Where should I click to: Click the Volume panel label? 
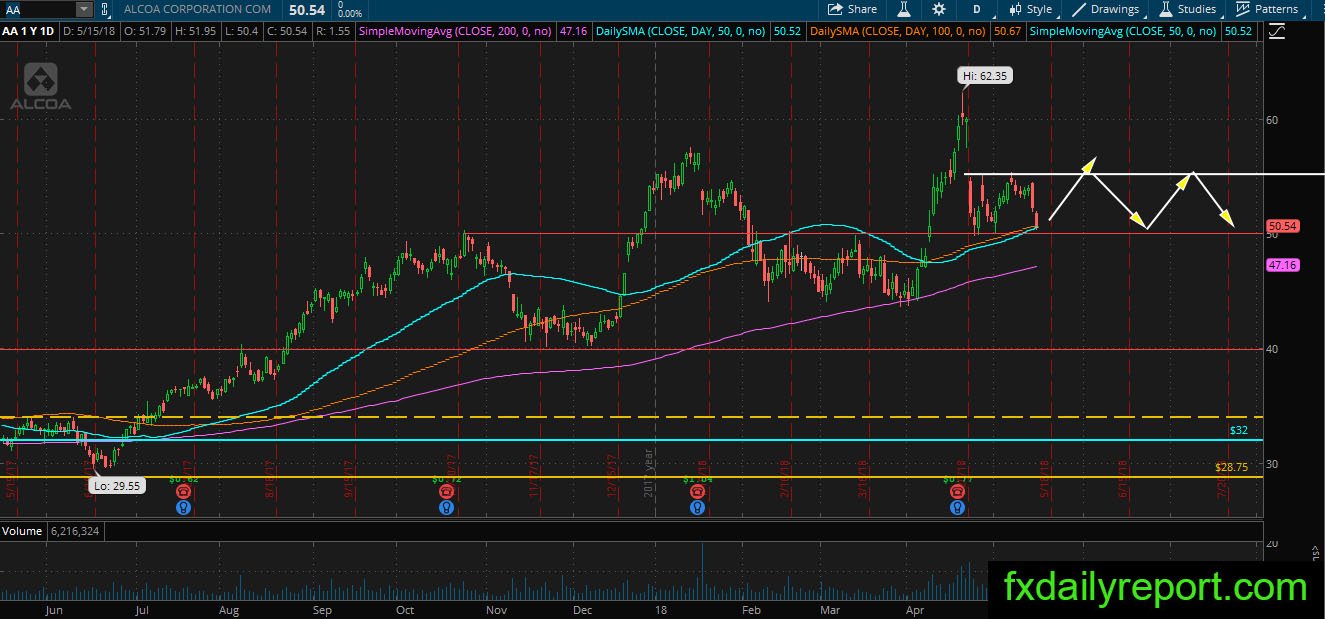(x=23, y=531)
